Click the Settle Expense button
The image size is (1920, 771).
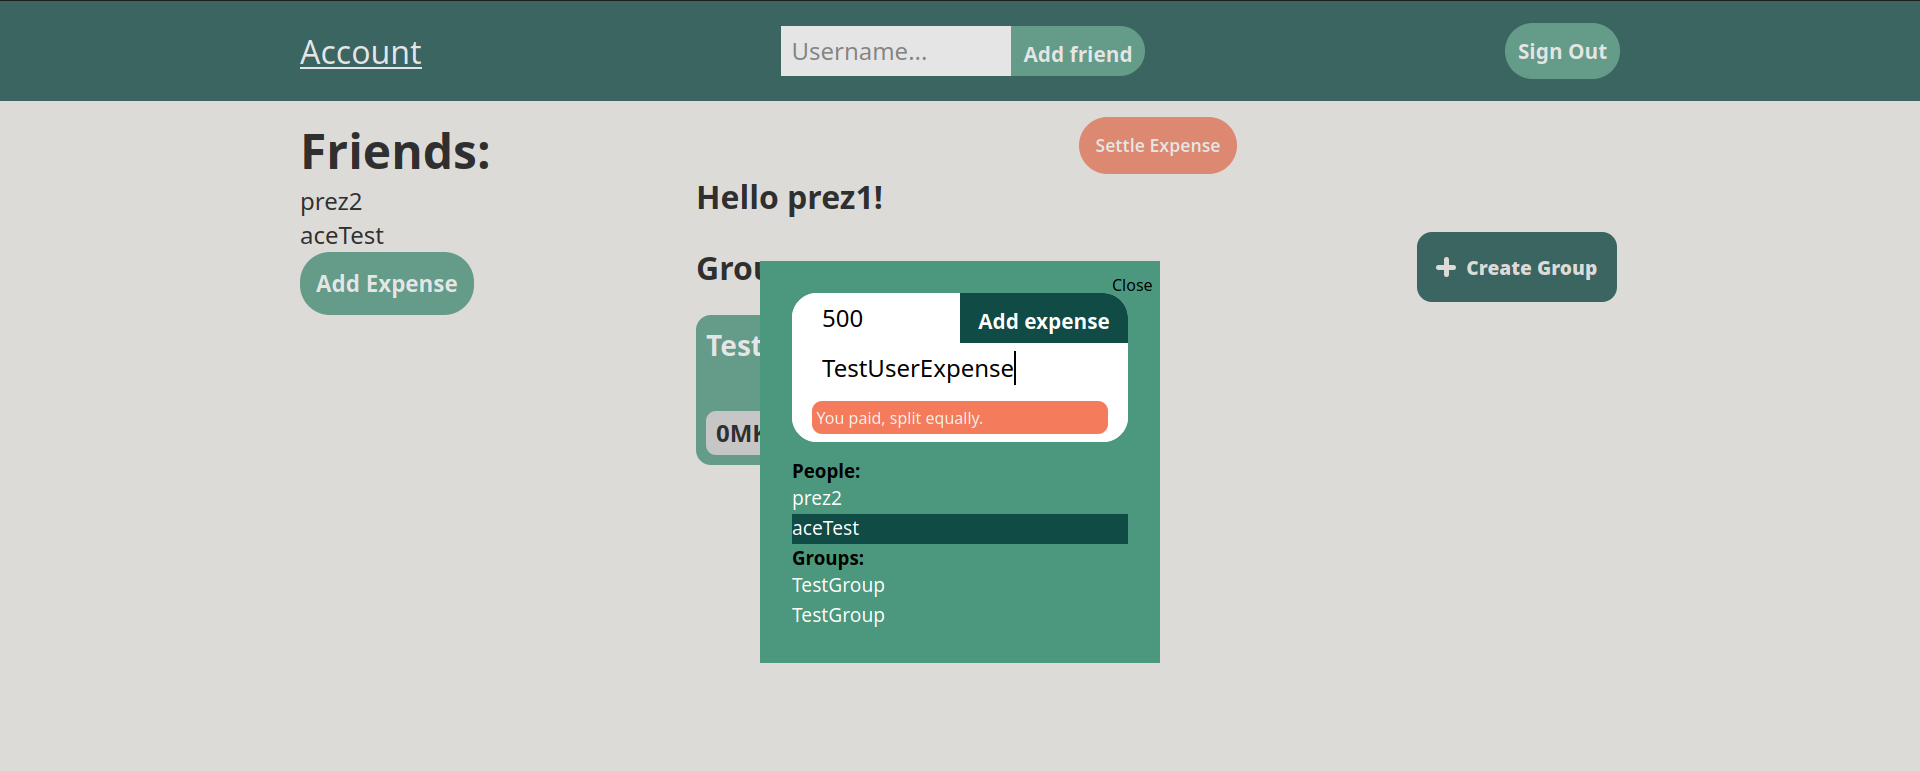(1157, 146)
